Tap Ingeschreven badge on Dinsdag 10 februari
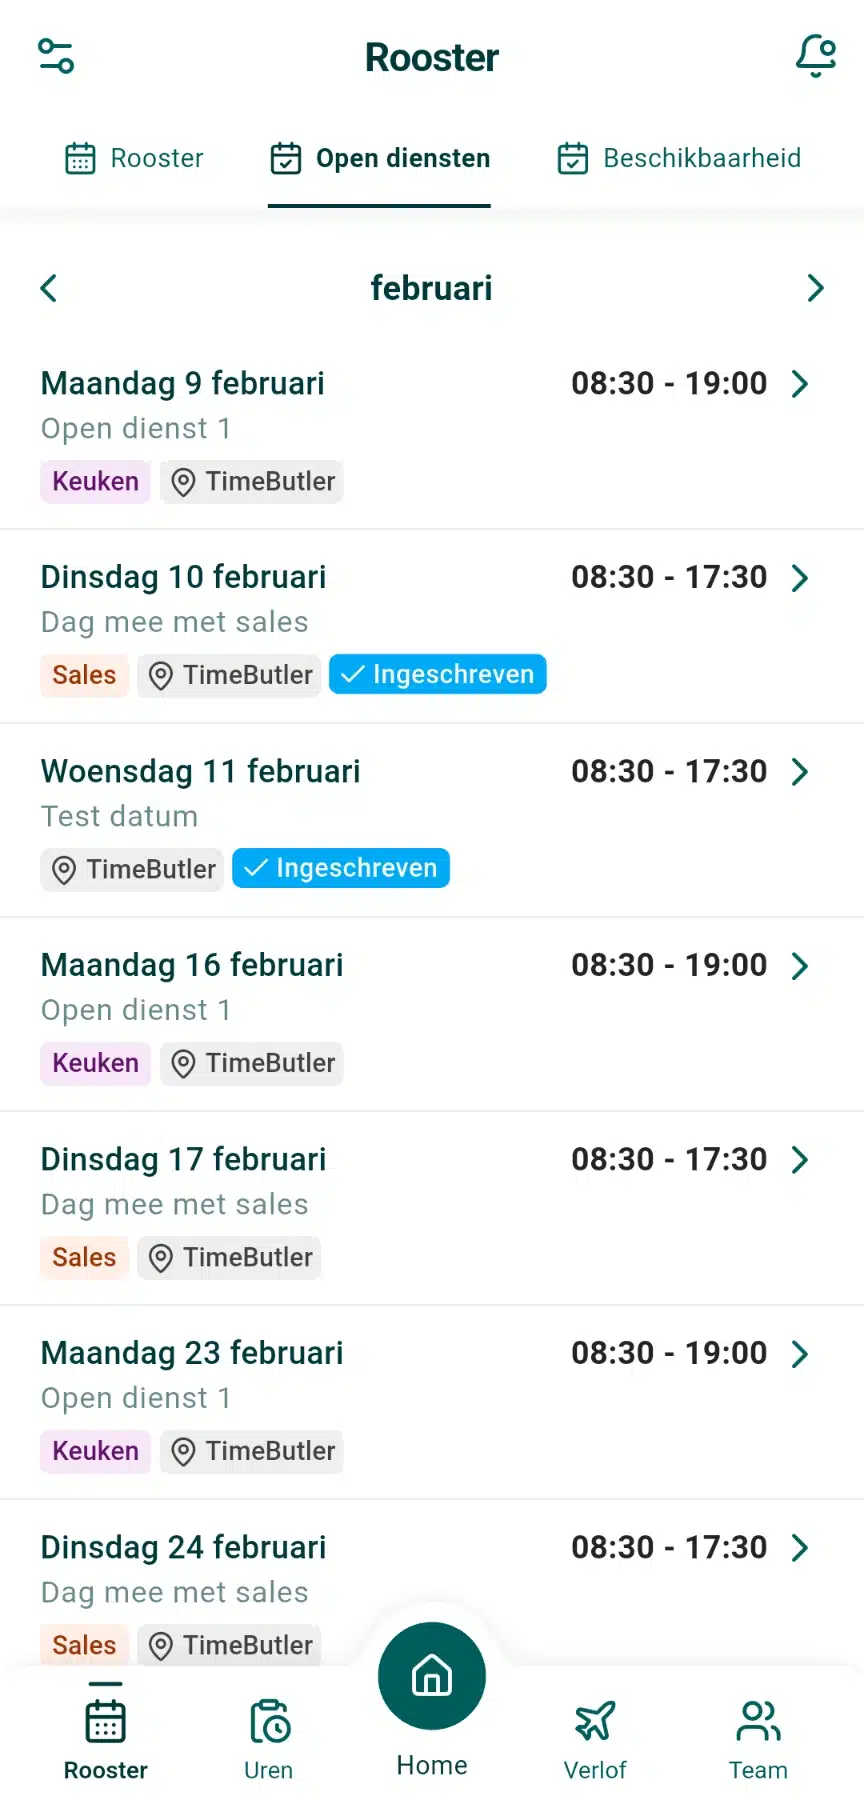 [437, 675]
